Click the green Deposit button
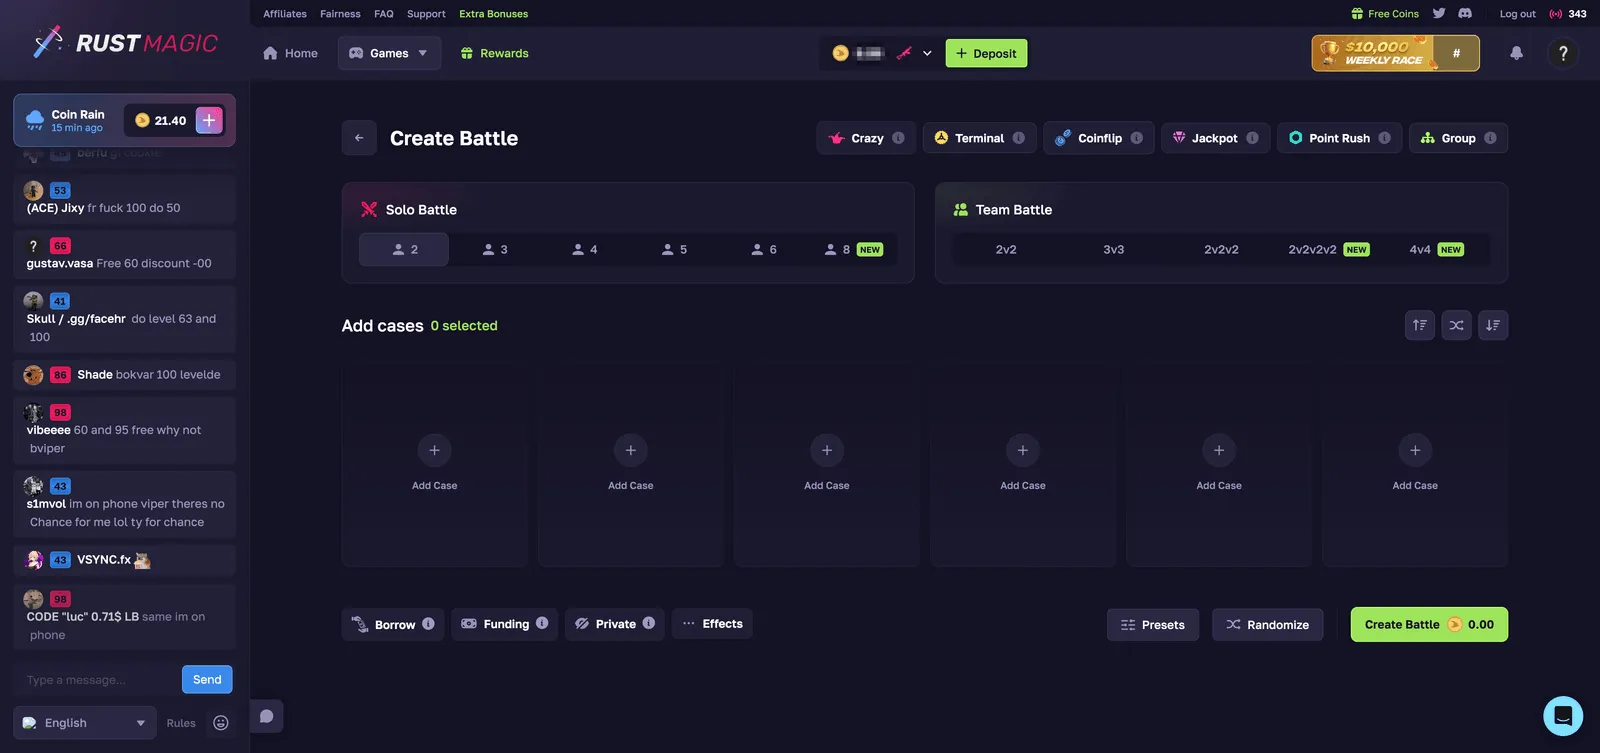Viewport: 1600px width, 753px height. pyautogui.click(x=986, y=53)
